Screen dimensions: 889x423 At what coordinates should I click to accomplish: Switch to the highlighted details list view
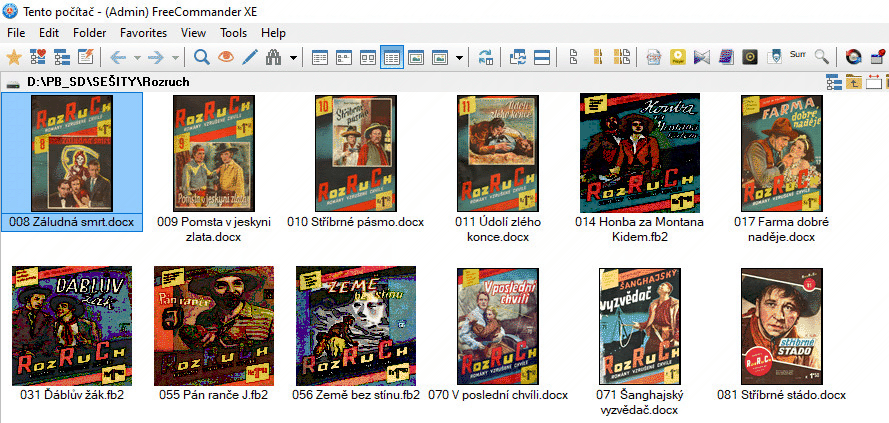point(392,57)
